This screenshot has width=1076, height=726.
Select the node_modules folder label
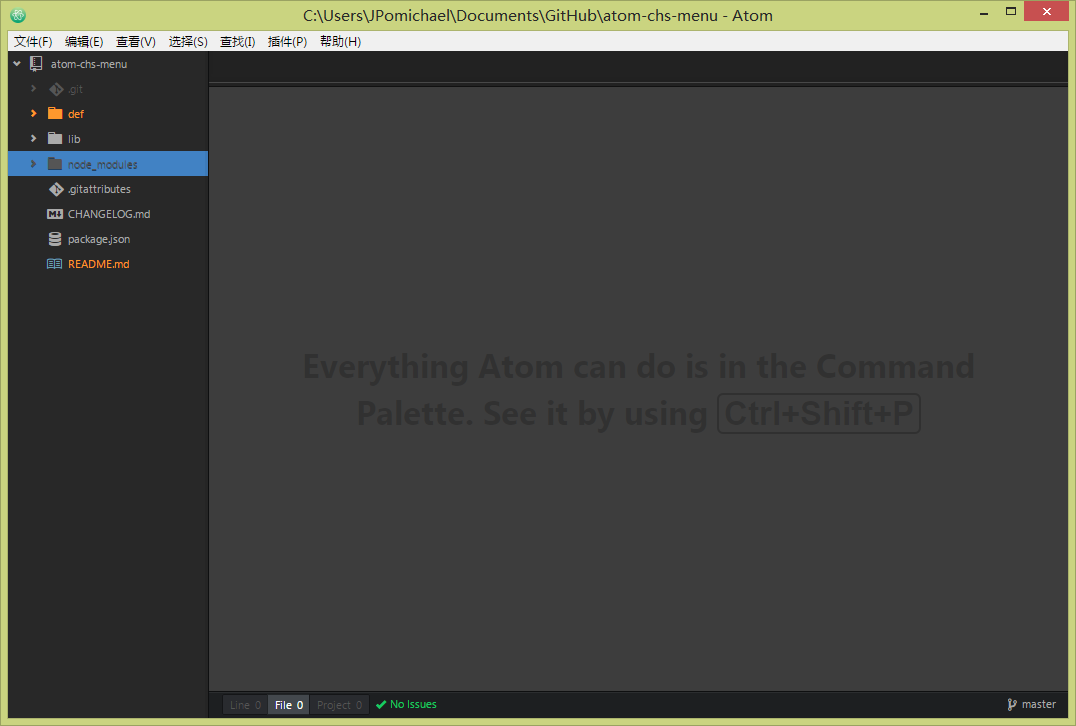(x=102, y=165)
